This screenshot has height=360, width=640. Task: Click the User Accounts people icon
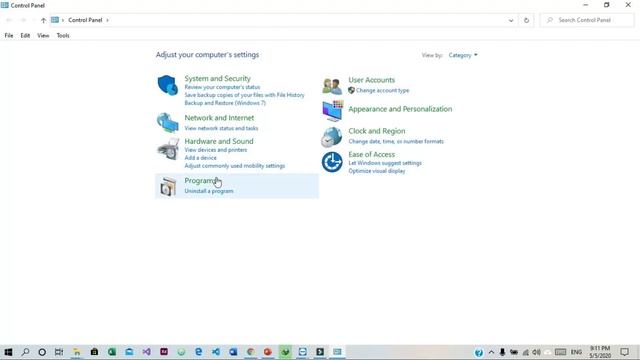332,86
